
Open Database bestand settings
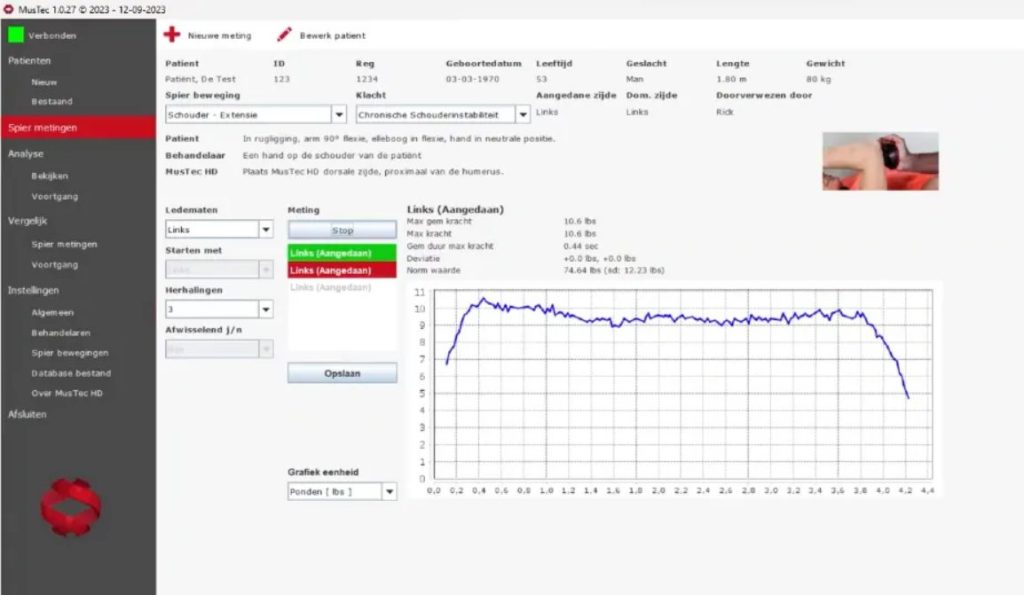71,374
